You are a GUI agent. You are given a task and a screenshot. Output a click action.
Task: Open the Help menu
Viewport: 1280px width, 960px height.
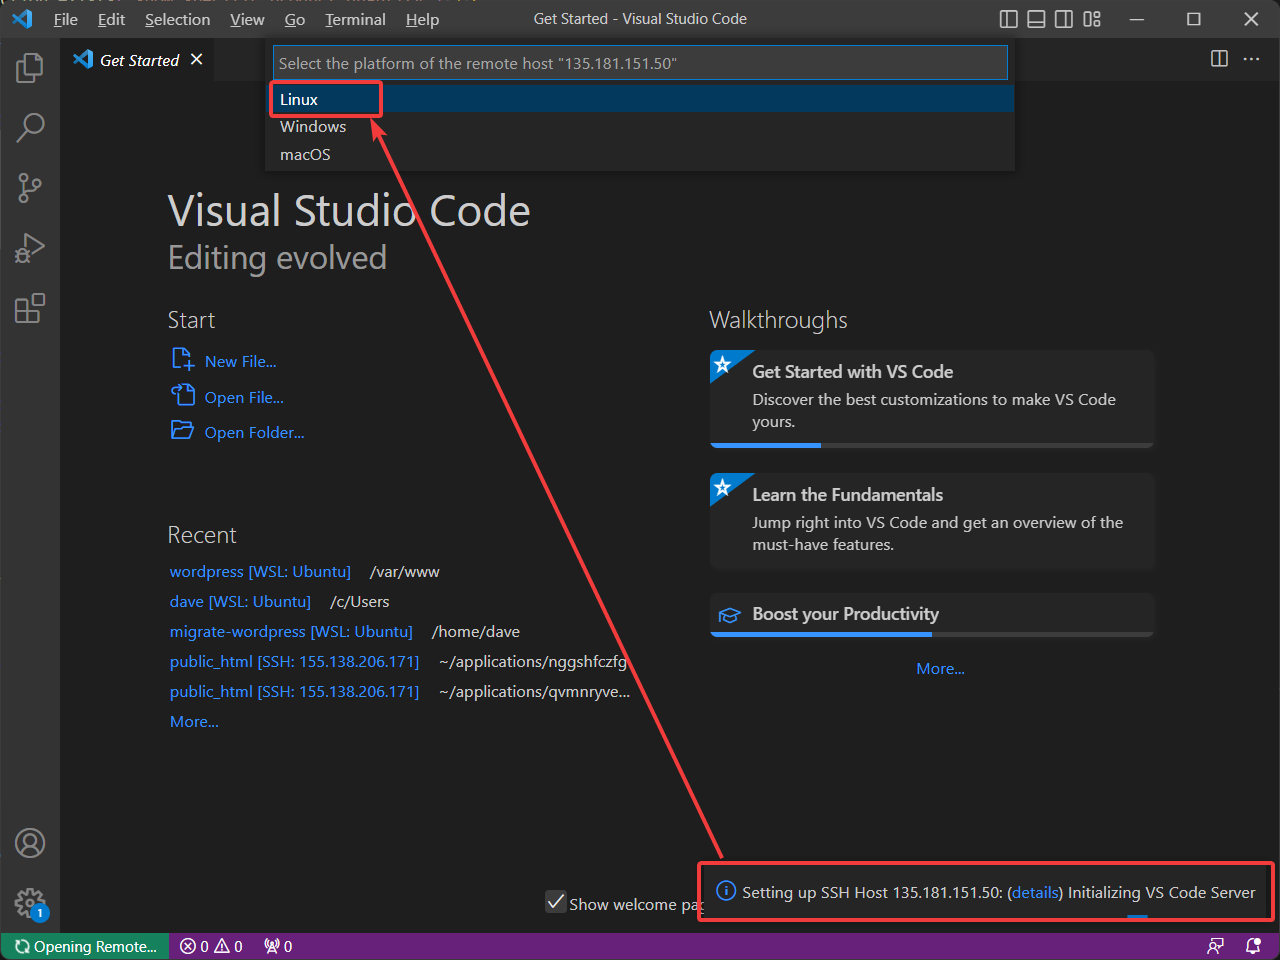422,19
